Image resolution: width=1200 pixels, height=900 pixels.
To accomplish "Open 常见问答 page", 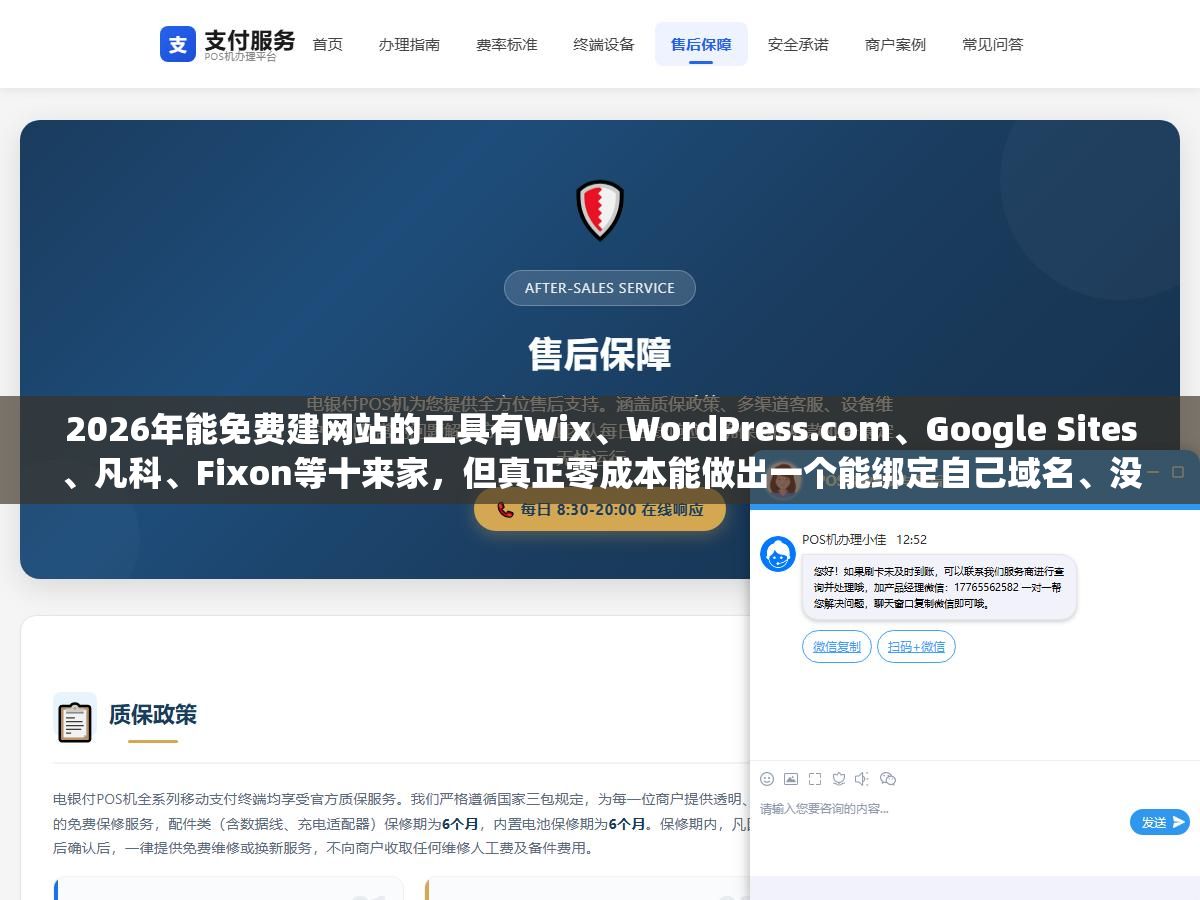I will click(x=993, y=44).
